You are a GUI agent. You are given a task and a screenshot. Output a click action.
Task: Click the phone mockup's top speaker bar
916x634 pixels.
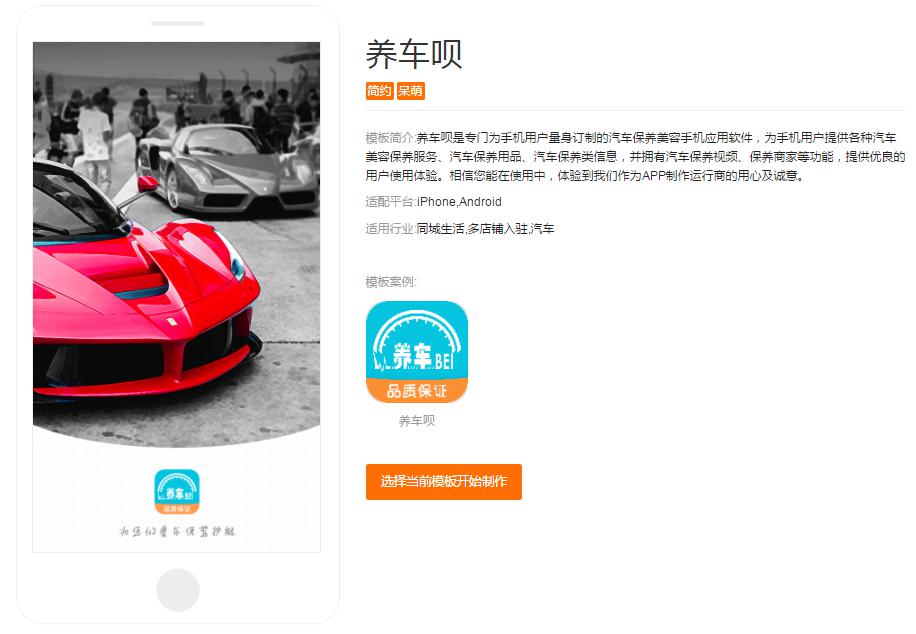point(178,23)
